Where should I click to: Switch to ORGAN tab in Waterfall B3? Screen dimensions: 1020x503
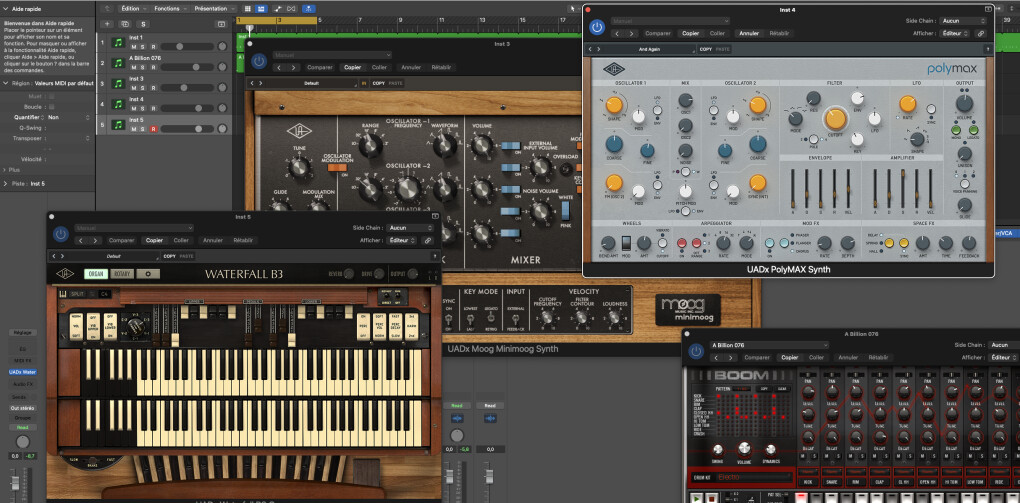coord(96,274)
